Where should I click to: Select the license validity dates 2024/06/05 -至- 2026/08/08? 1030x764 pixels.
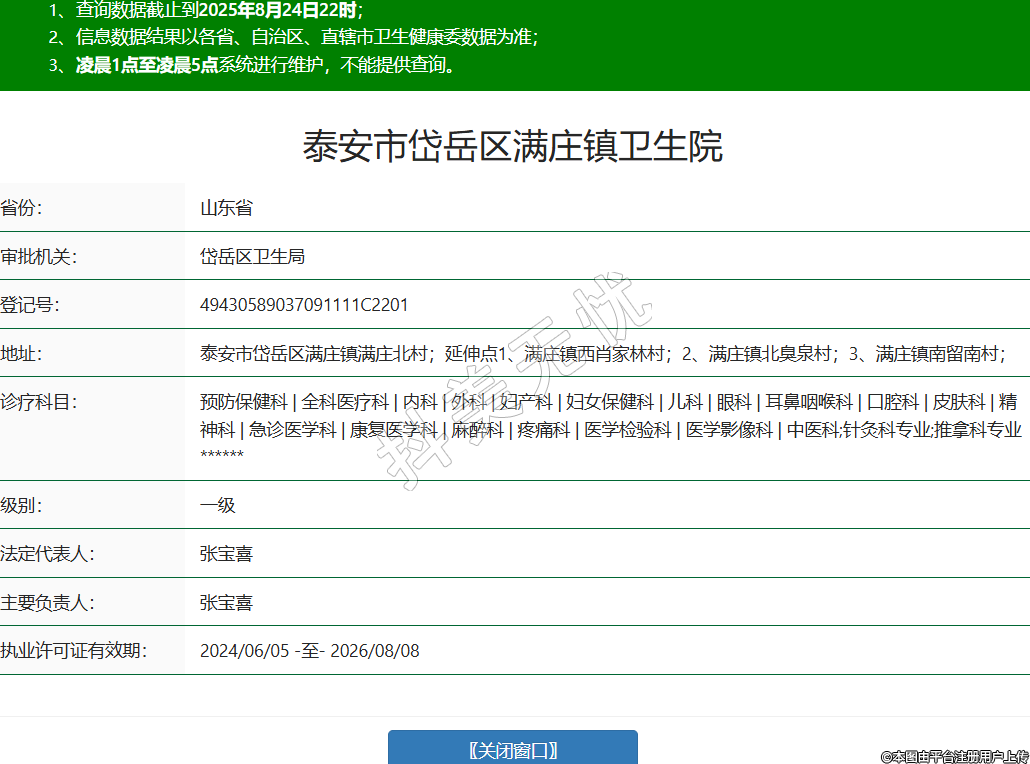click(310, 651)
